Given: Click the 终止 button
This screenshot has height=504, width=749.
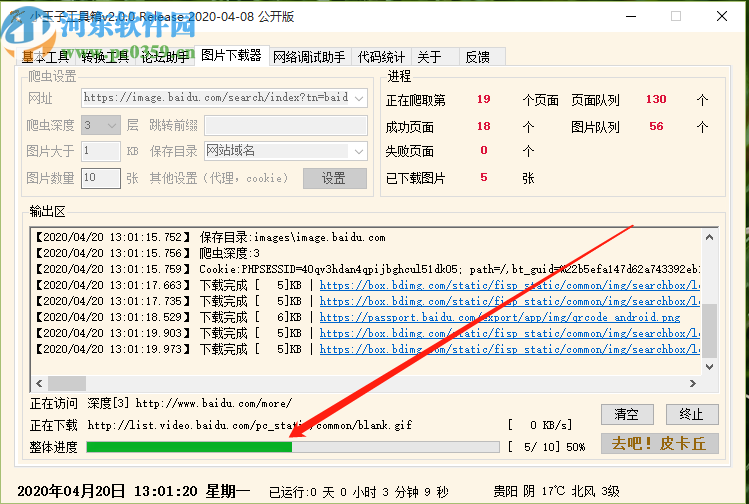Looking at the screenshot, I should [692, 414].
